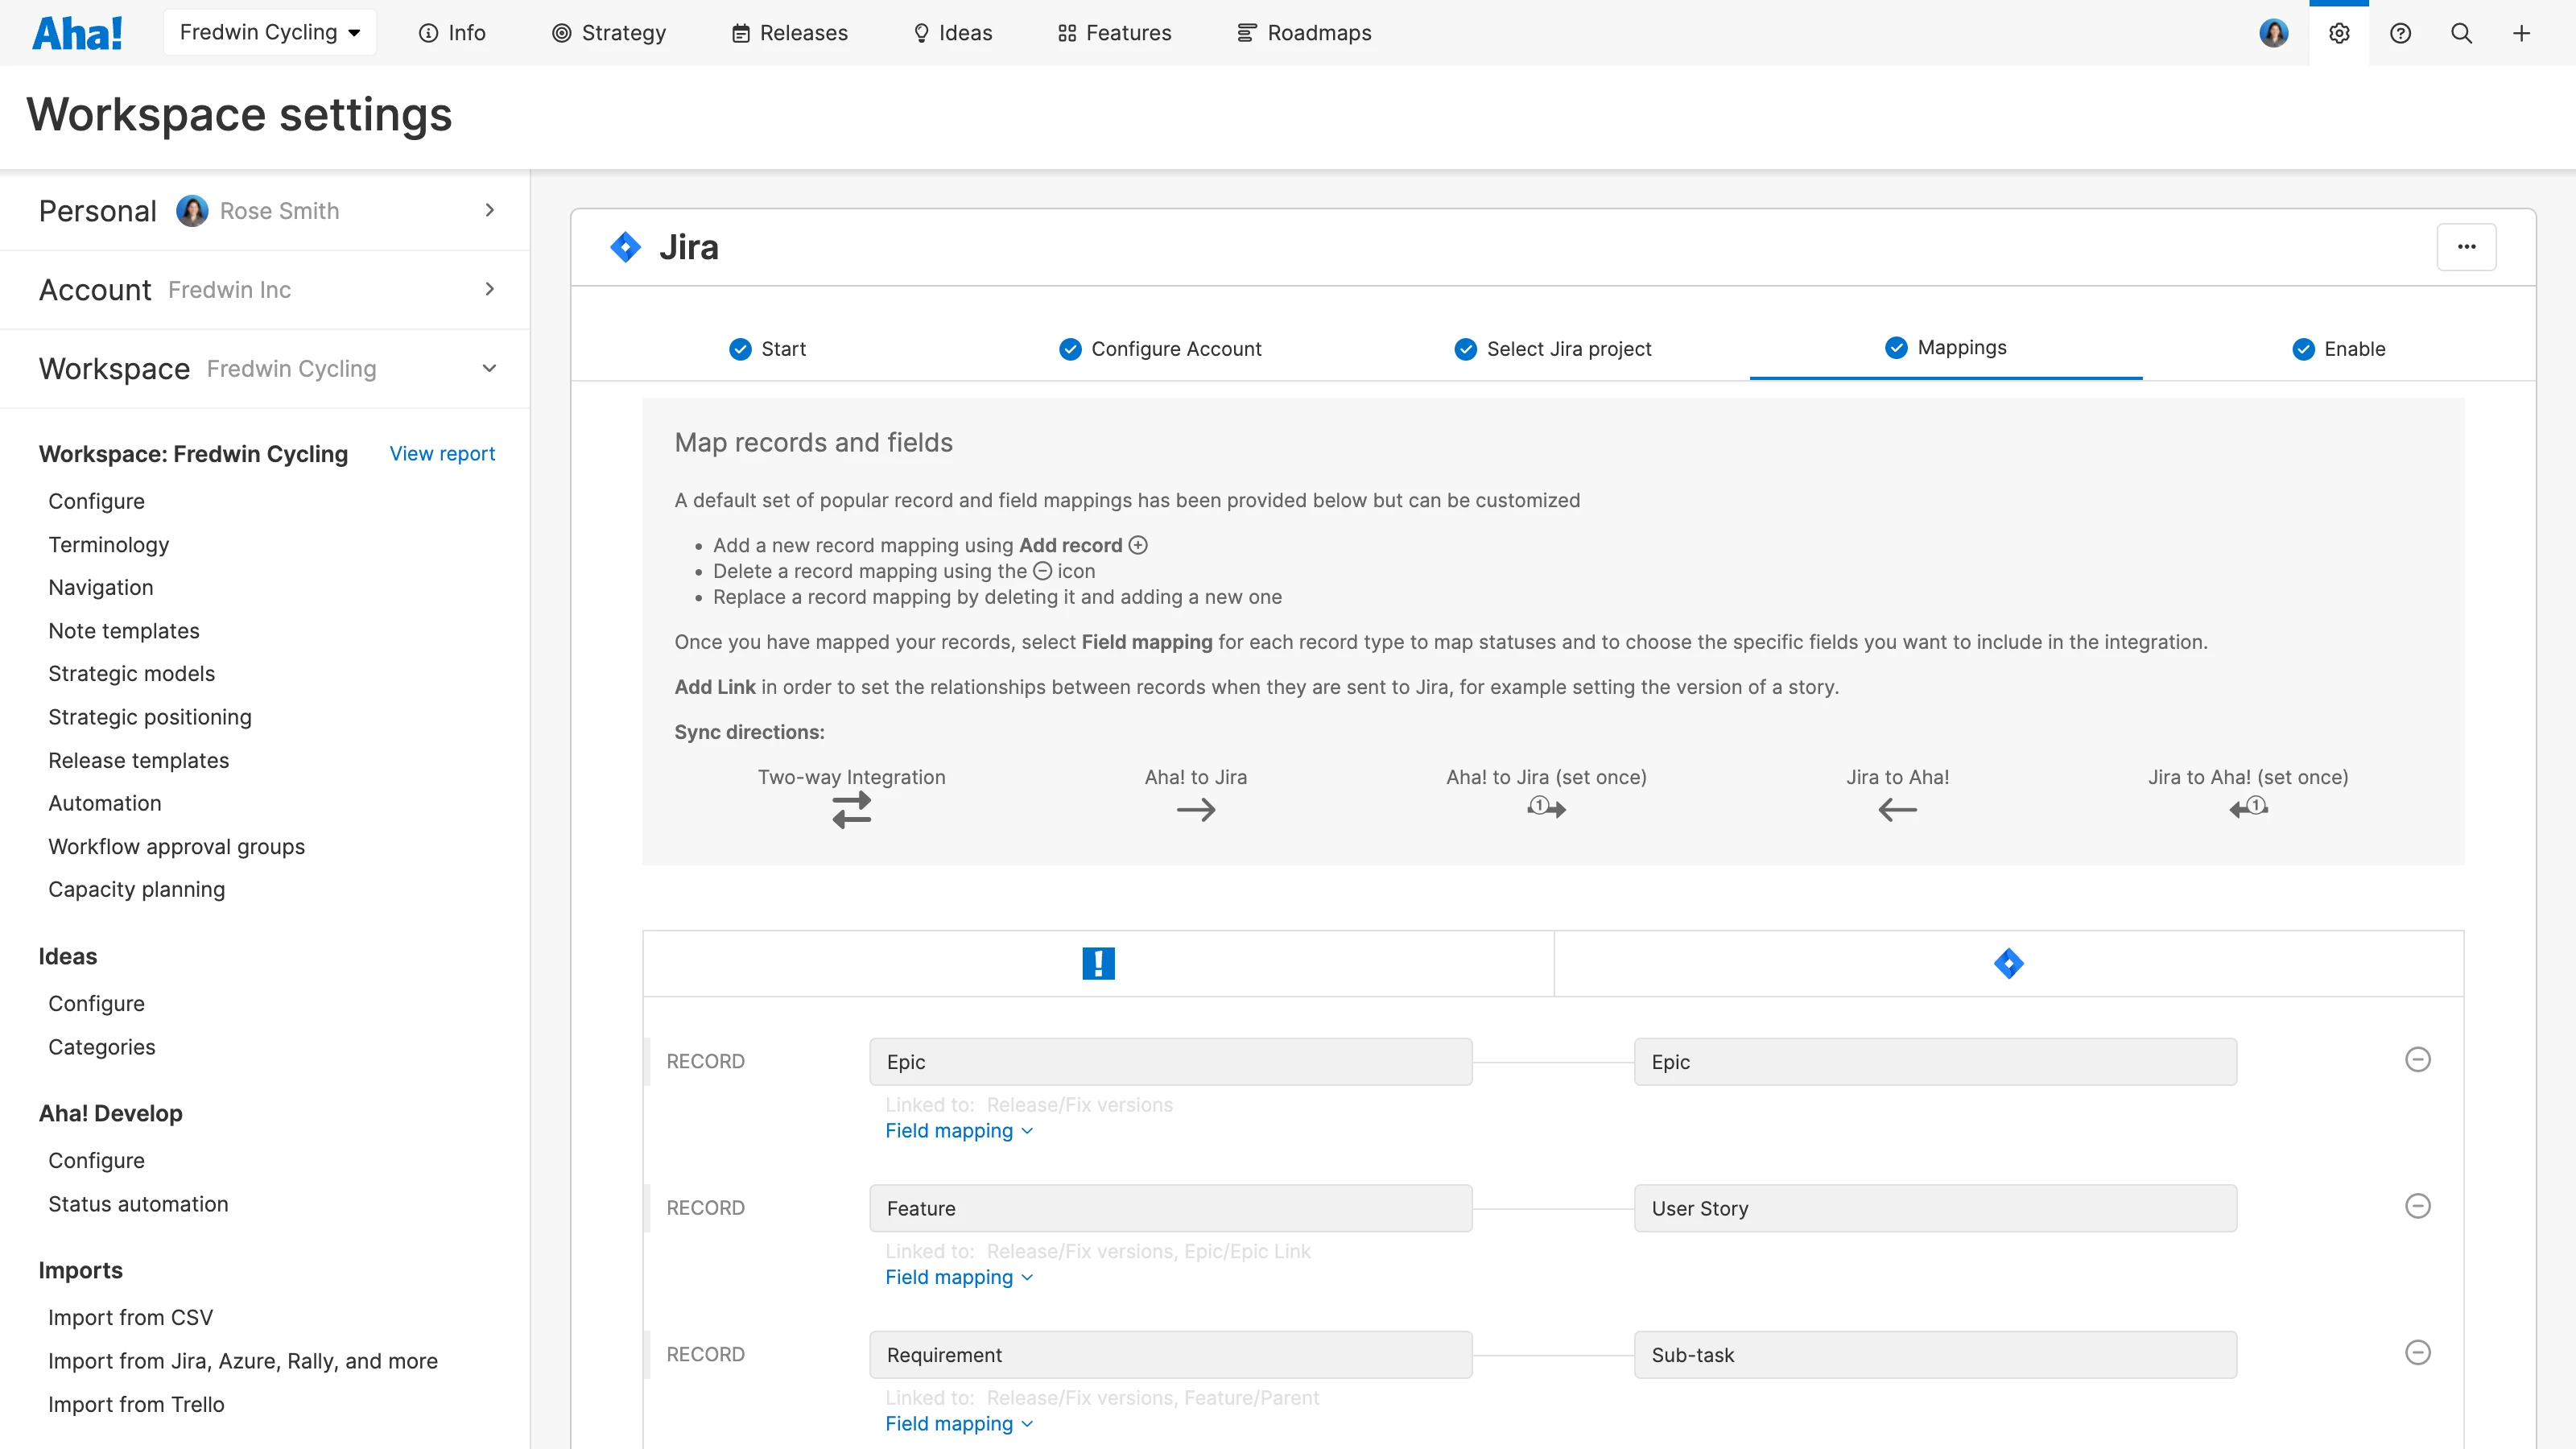
Task: Open the Fredwin Cycling workspace selector
Action: (x=269, y=31)
